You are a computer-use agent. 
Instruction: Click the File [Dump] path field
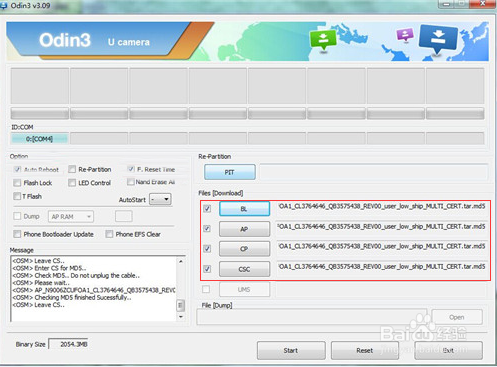[x=312, y=317]
